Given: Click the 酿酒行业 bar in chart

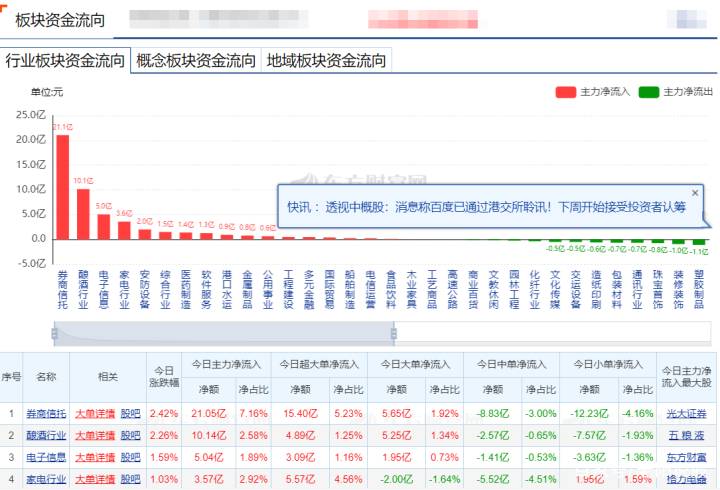Looking at the screenshot, I should (x=83, y=214).
